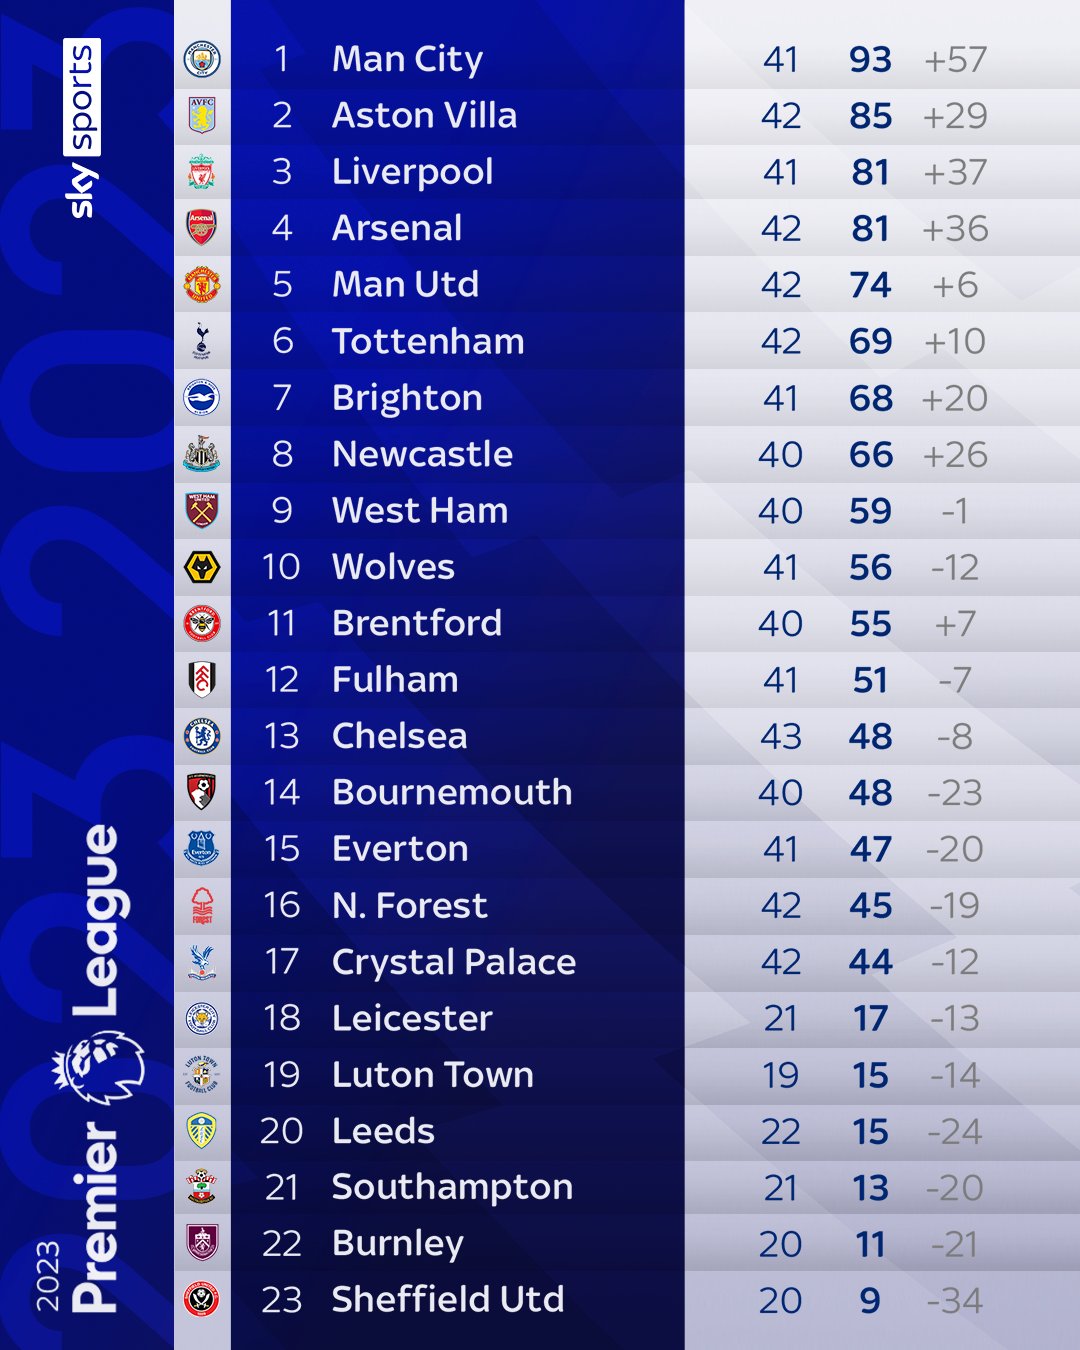Viewport: 1080px width, 1350px height.
Task: Click the Sky Sports logo
Action: pyautogui.click(x=82, y=128)
